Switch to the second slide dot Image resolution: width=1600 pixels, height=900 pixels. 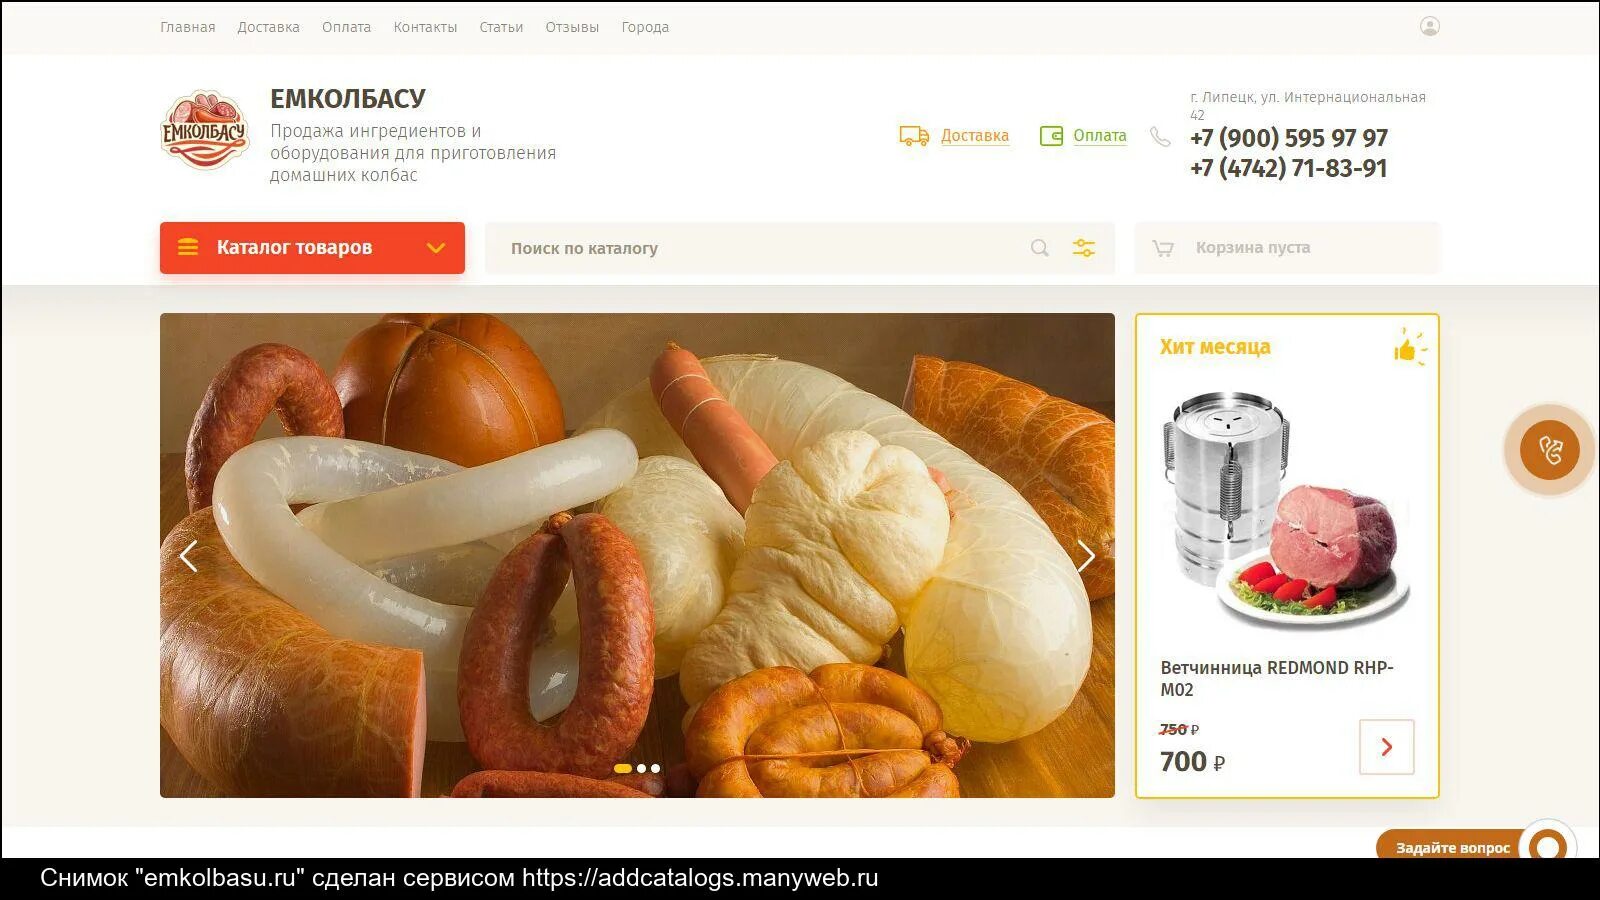[x=642, y=768]
